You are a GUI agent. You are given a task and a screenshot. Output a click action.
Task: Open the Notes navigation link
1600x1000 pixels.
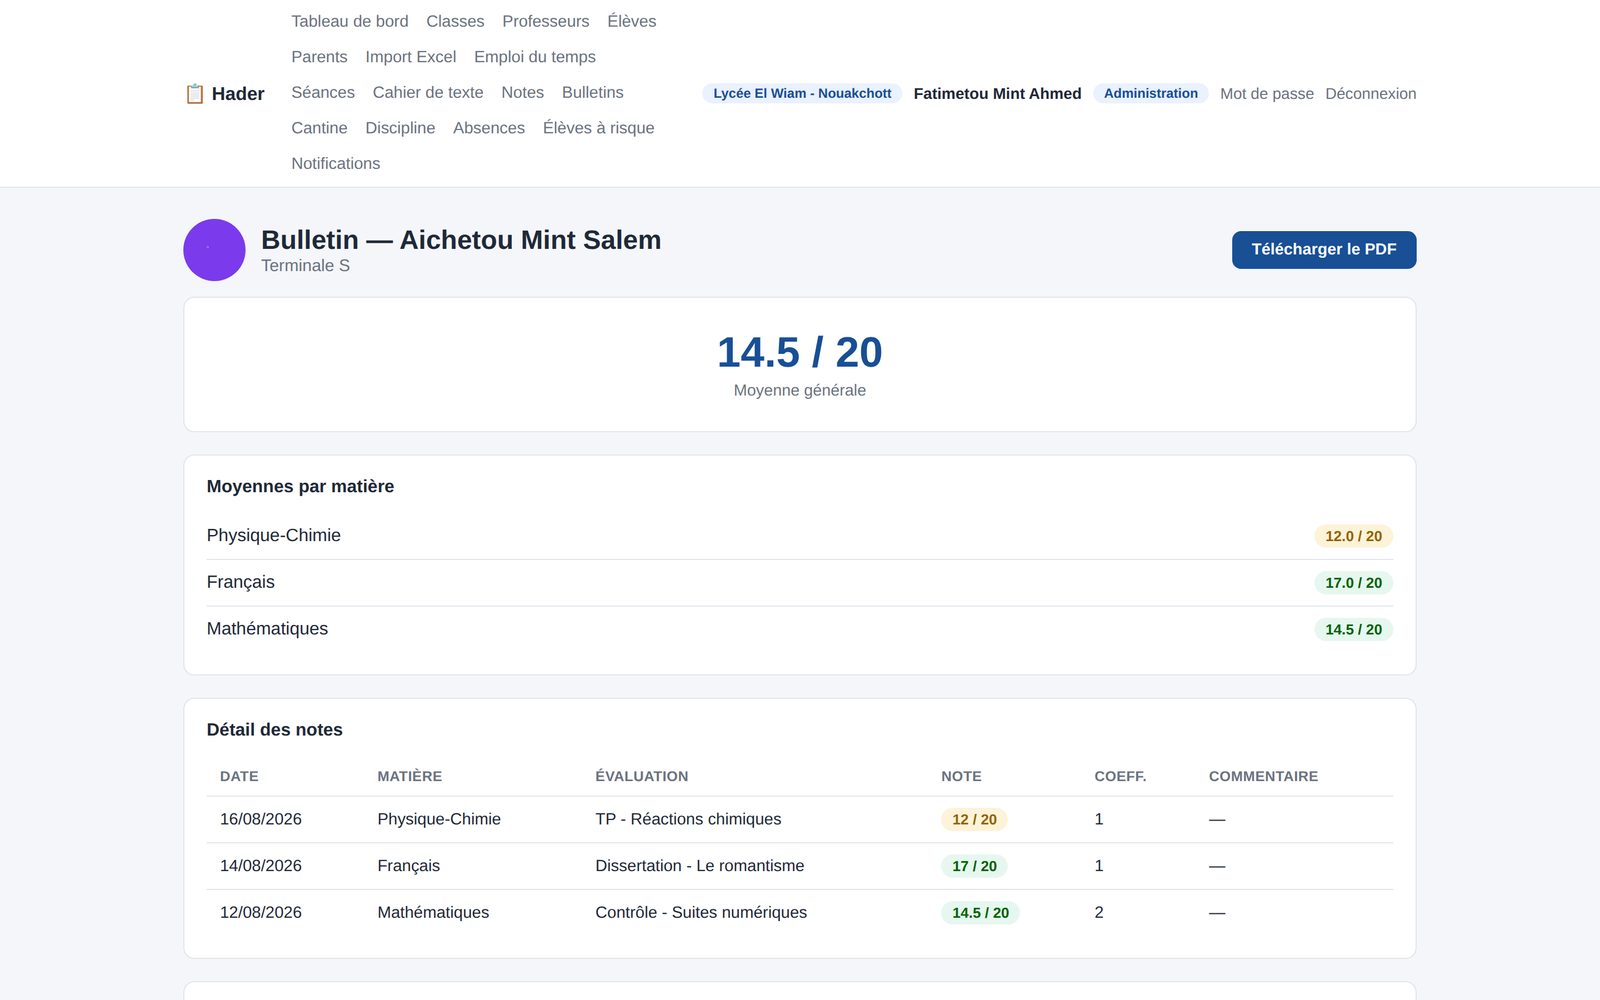click(523, 92)
